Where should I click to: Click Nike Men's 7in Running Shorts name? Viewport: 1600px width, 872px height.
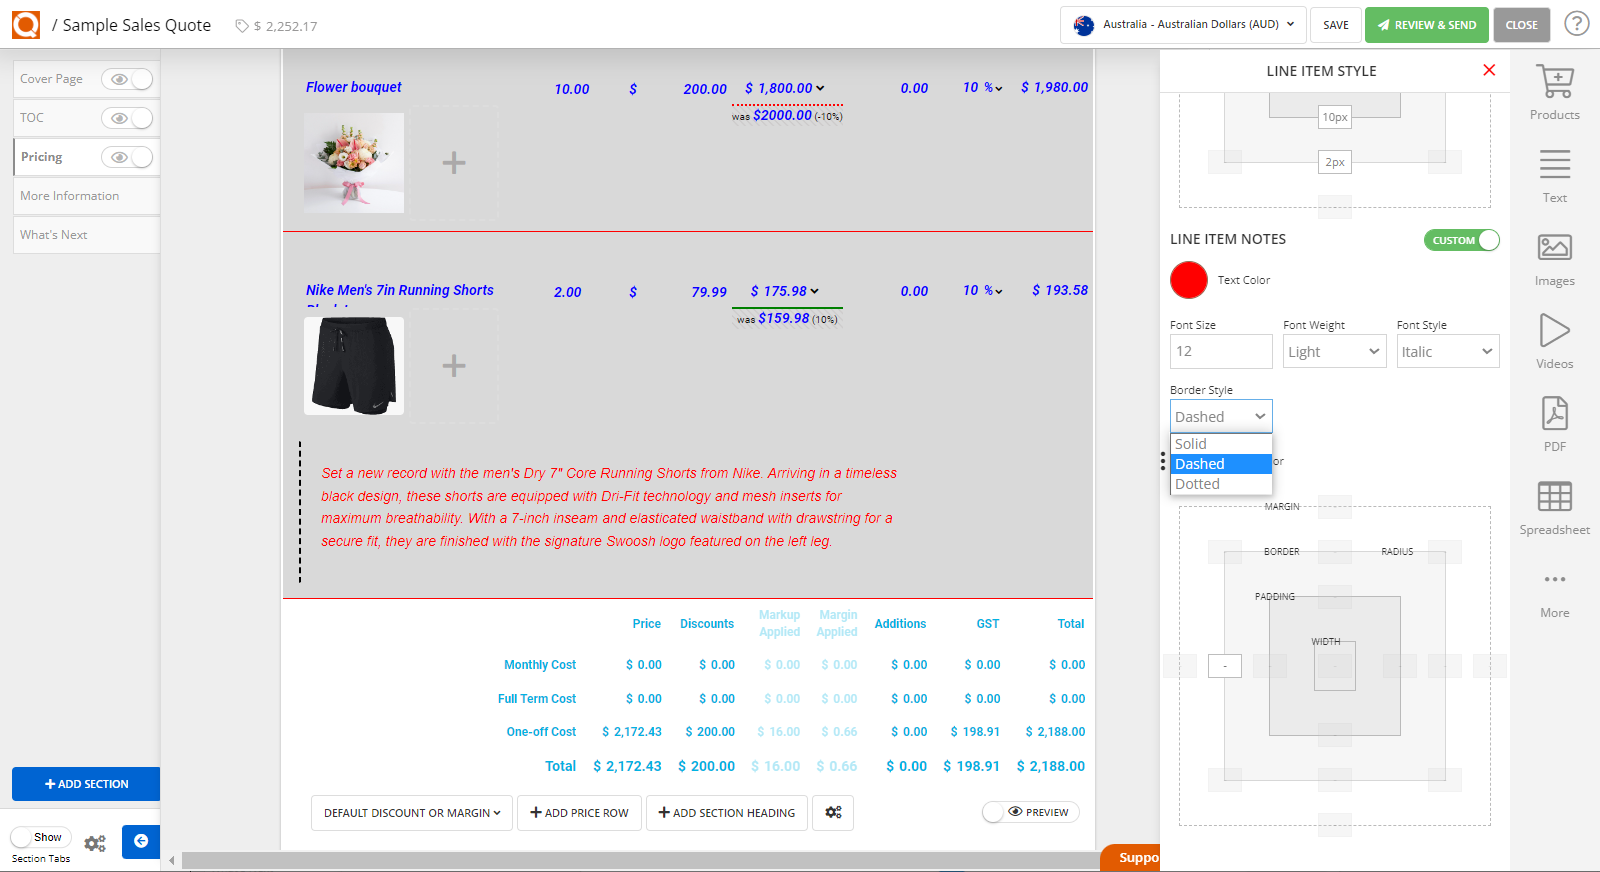click(x=400, y=290)
